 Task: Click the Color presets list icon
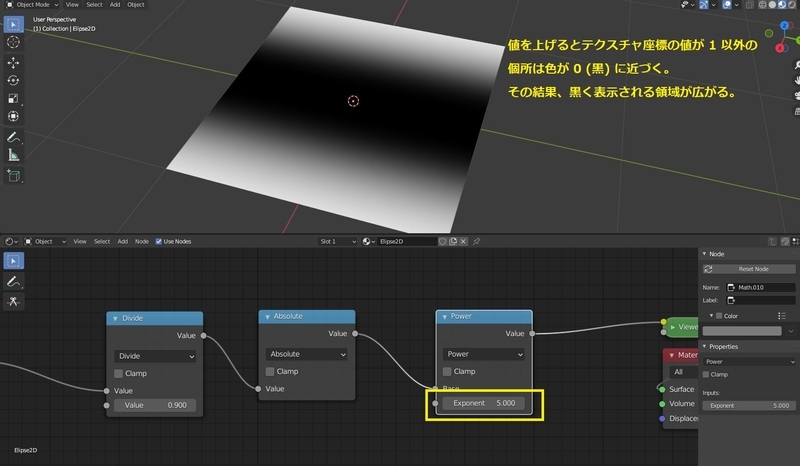click(x=782, y=316)
